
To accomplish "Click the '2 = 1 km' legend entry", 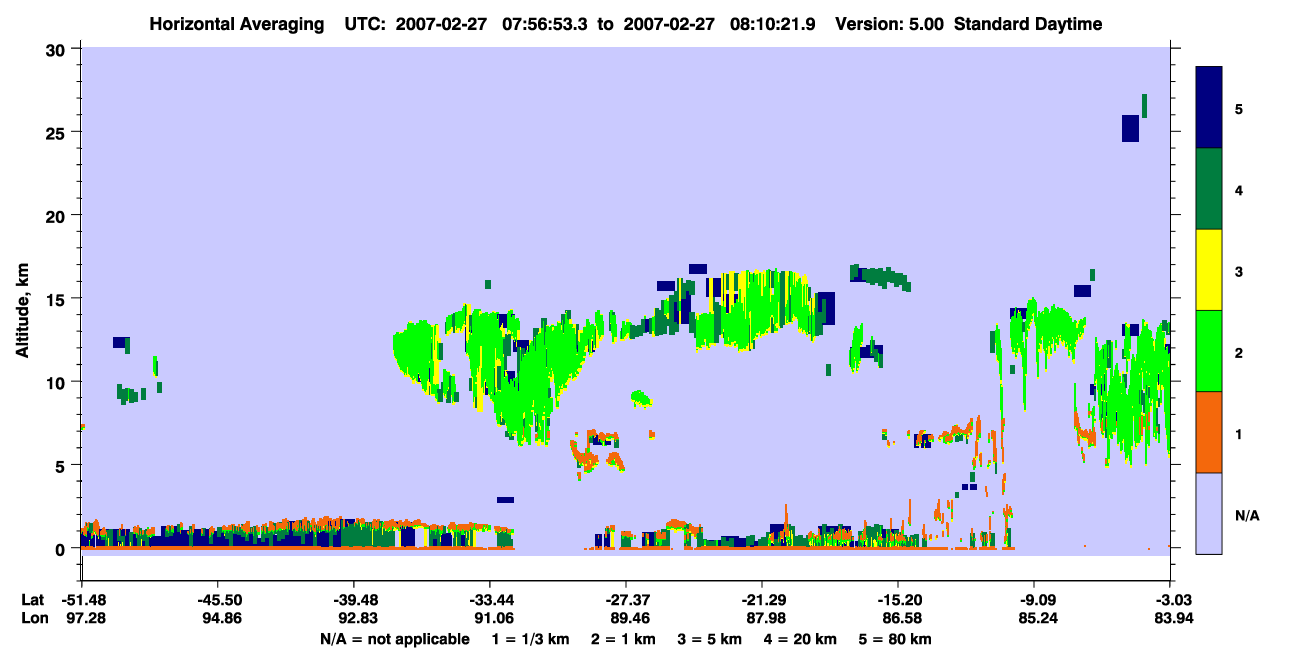I will pyautogui.click(x=621, y=639).
